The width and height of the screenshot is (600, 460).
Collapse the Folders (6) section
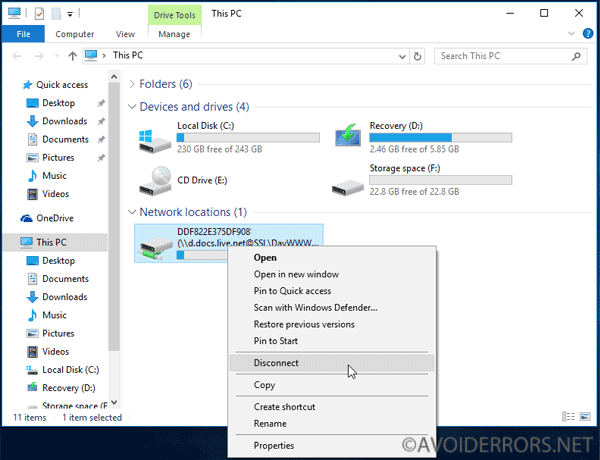(x=131, y=84)
